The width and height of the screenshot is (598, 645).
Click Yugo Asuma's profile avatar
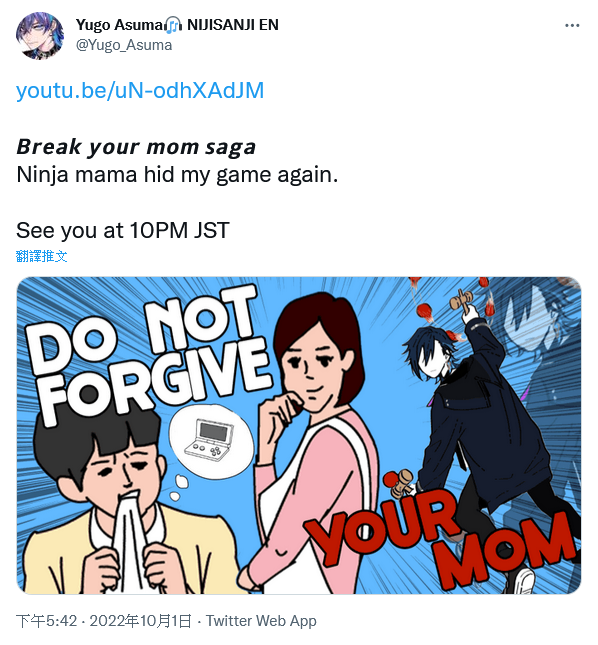[x=40, y=35]
